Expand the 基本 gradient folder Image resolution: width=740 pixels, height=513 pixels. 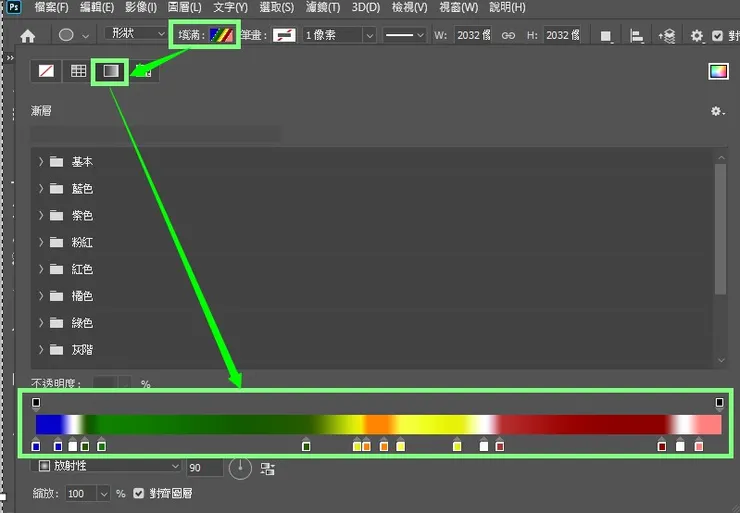[x=41, y=162]
